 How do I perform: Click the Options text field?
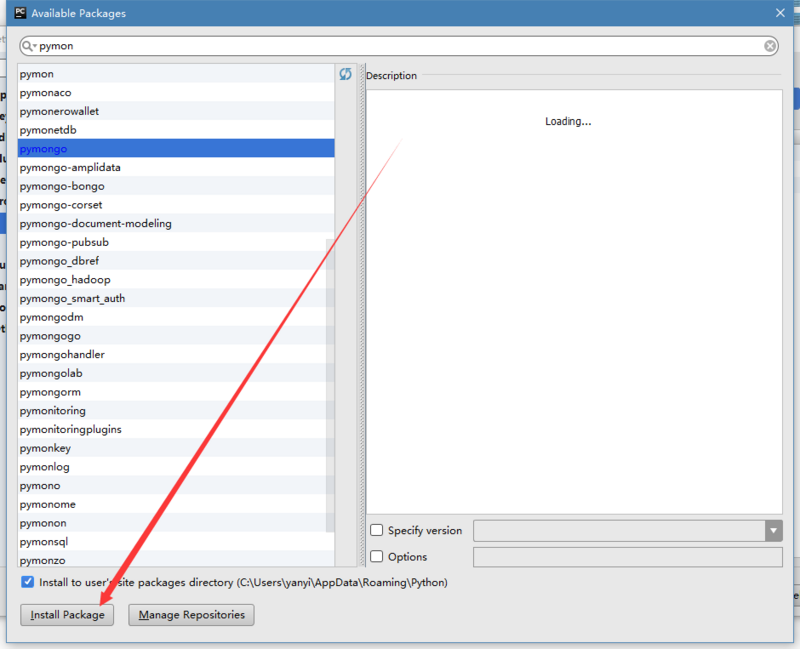(x=628, y=557)
